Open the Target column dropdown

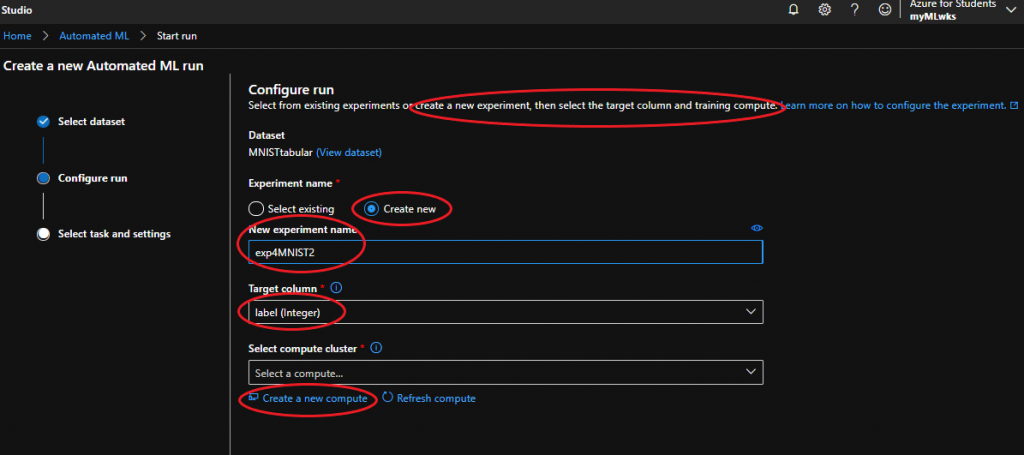(505, 312)
